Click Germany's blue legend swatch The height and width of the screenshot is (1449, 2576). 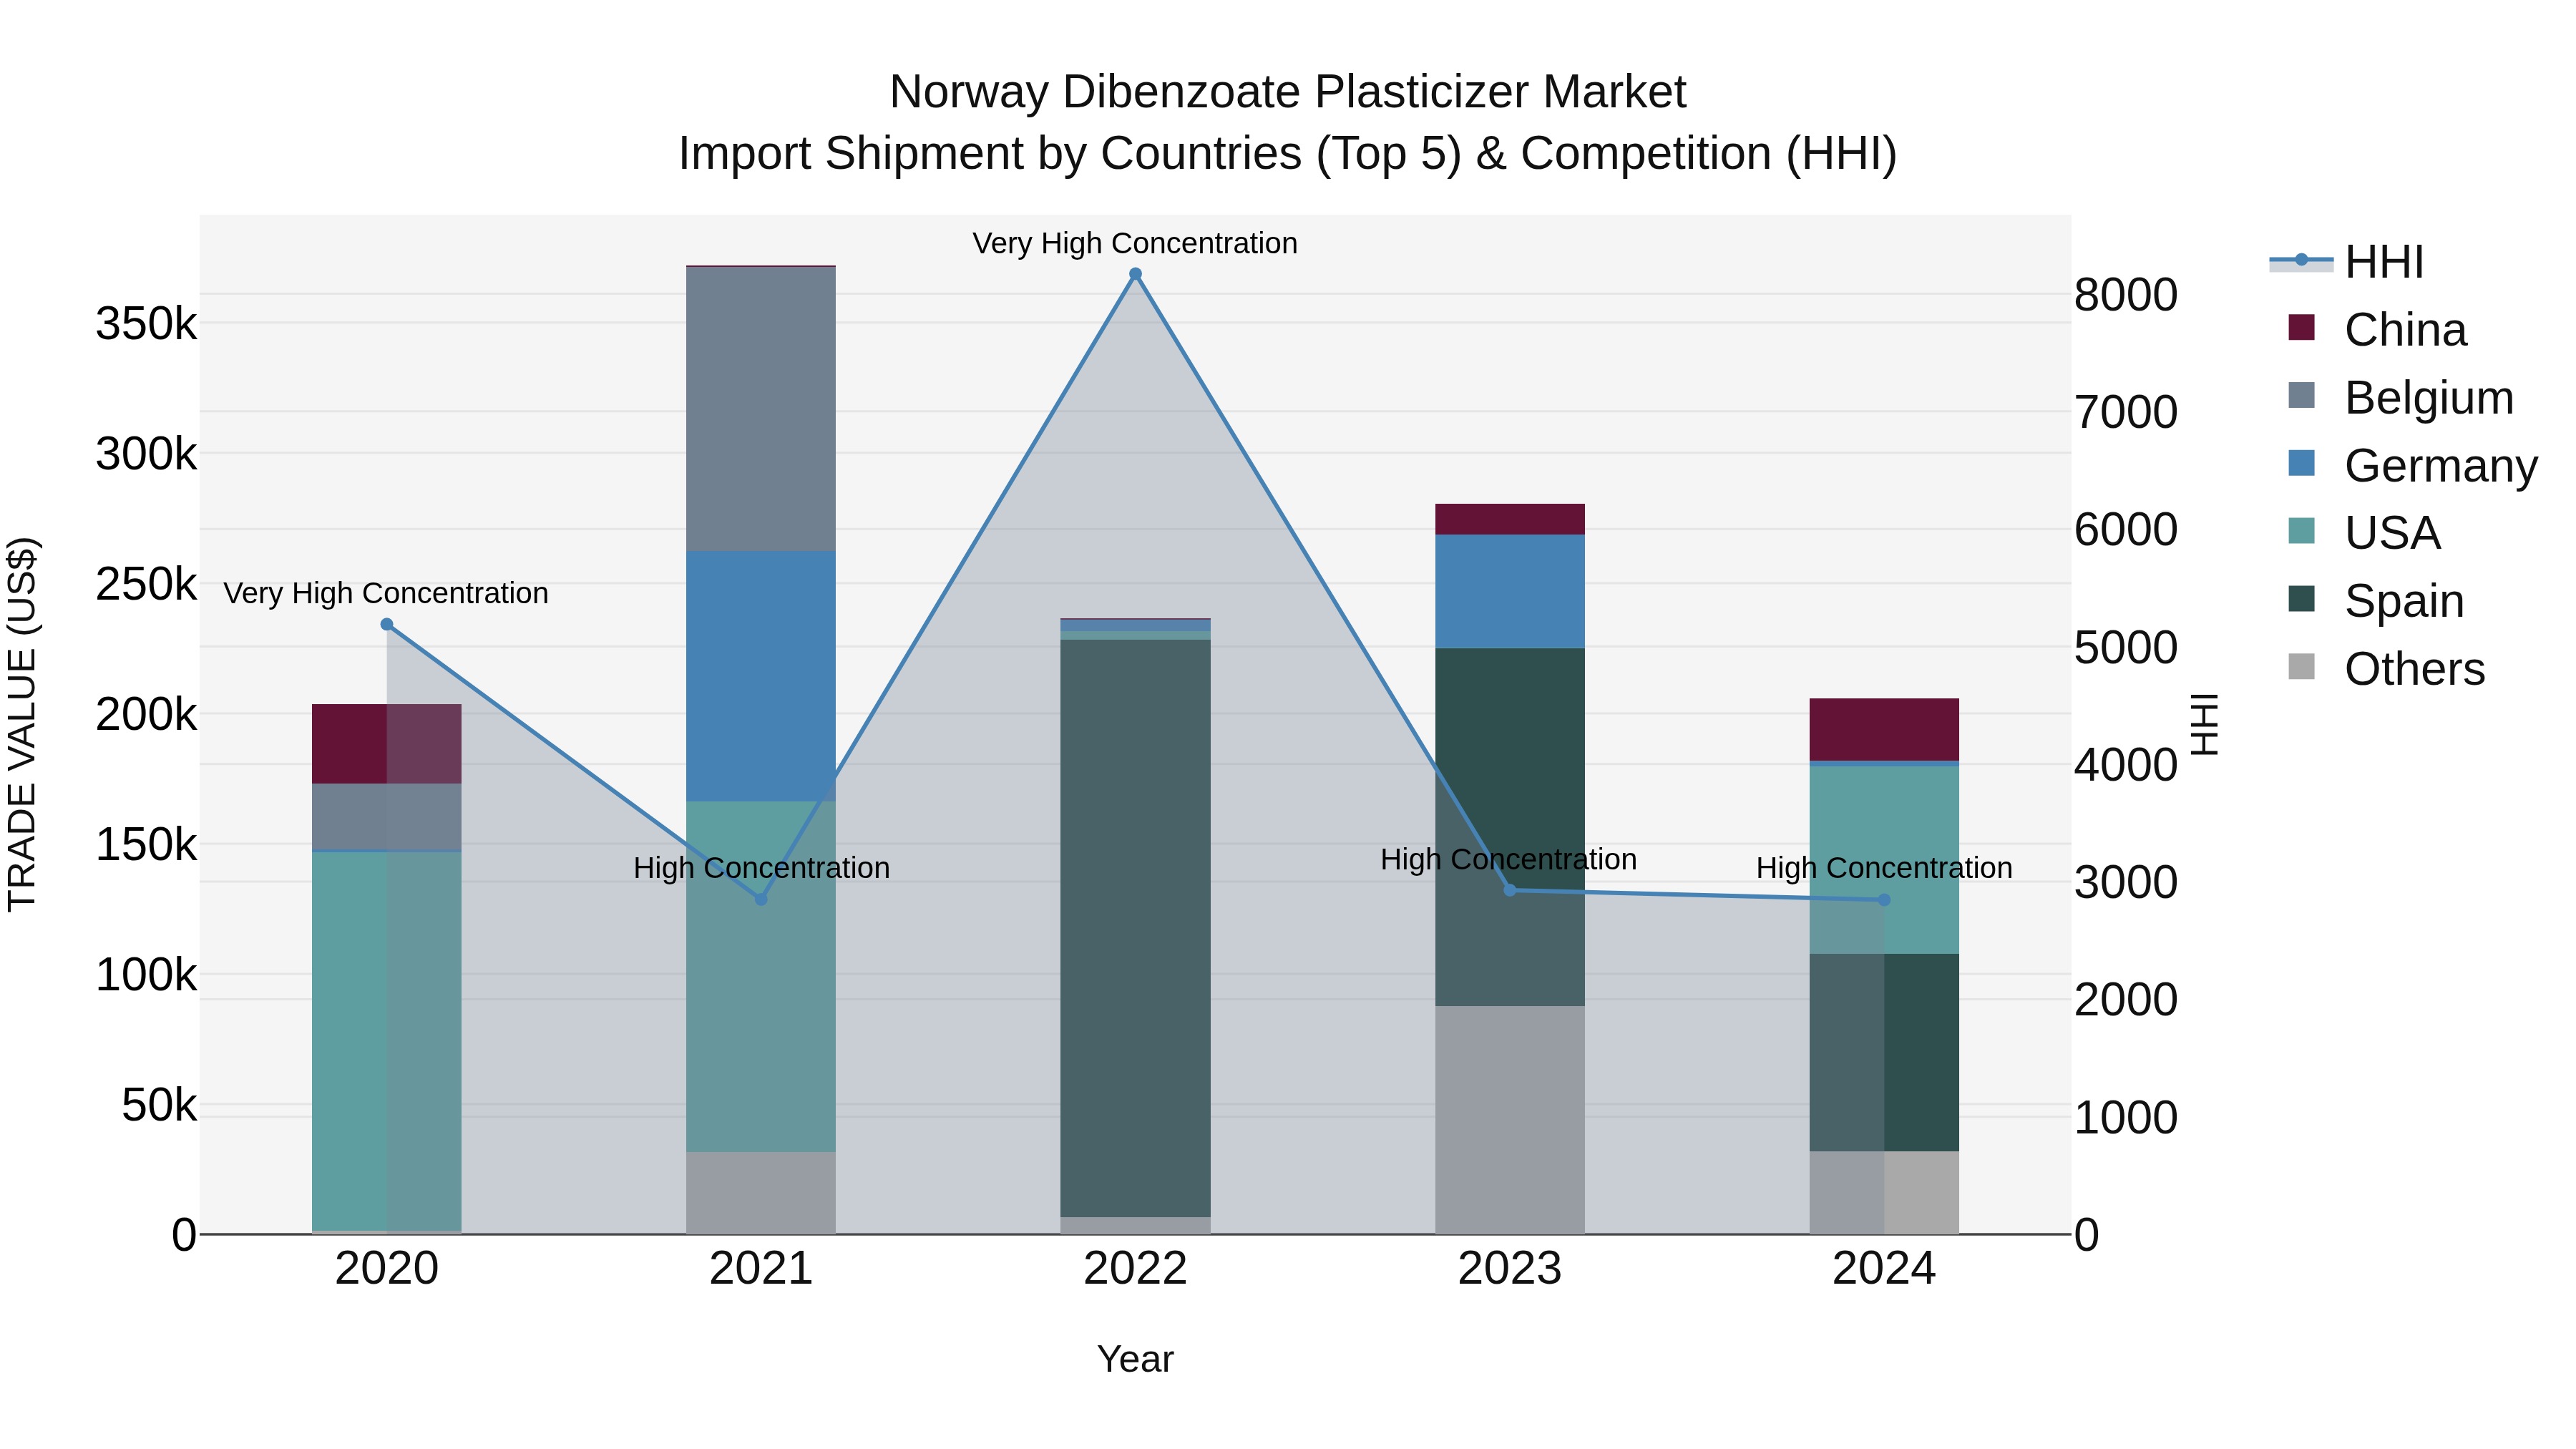(x=2301, y=463)
